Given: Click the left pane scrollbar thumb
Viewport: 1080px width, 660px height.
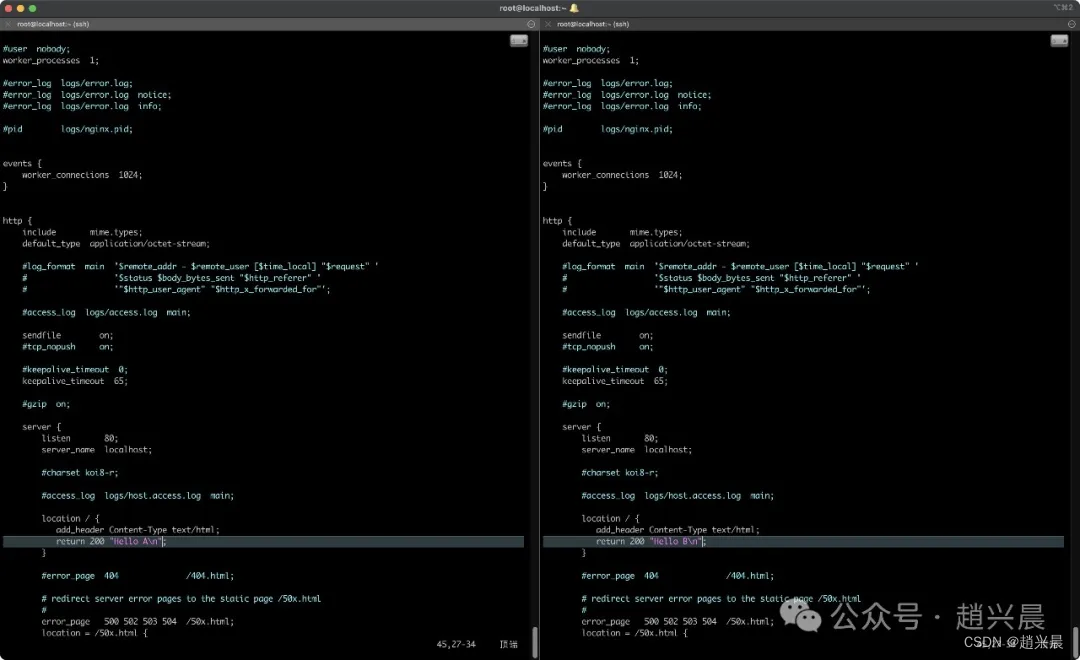Looking at the screenshot, I should coord(534,642).
